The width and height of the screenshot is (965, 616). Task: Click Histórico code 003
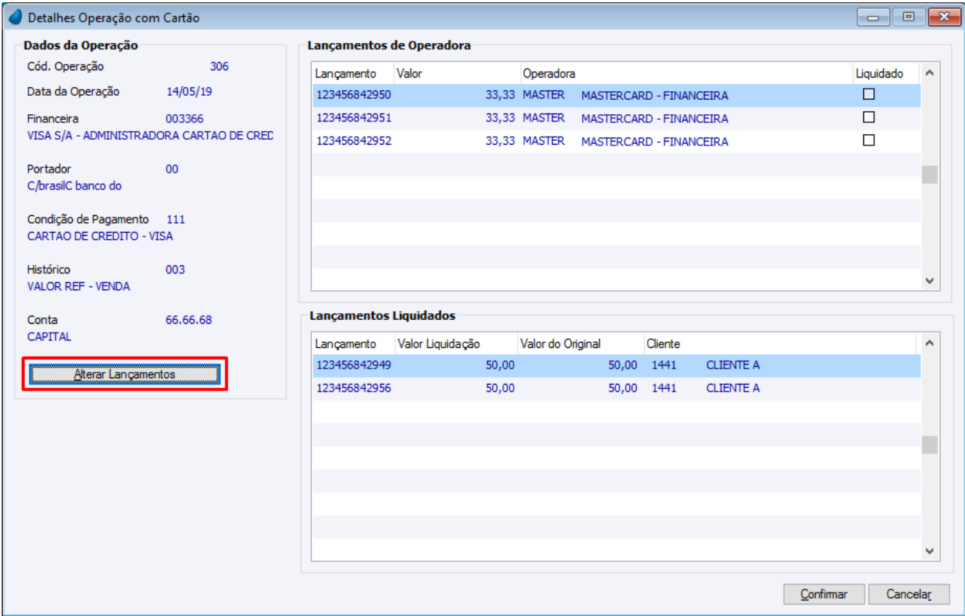point(175,270)
